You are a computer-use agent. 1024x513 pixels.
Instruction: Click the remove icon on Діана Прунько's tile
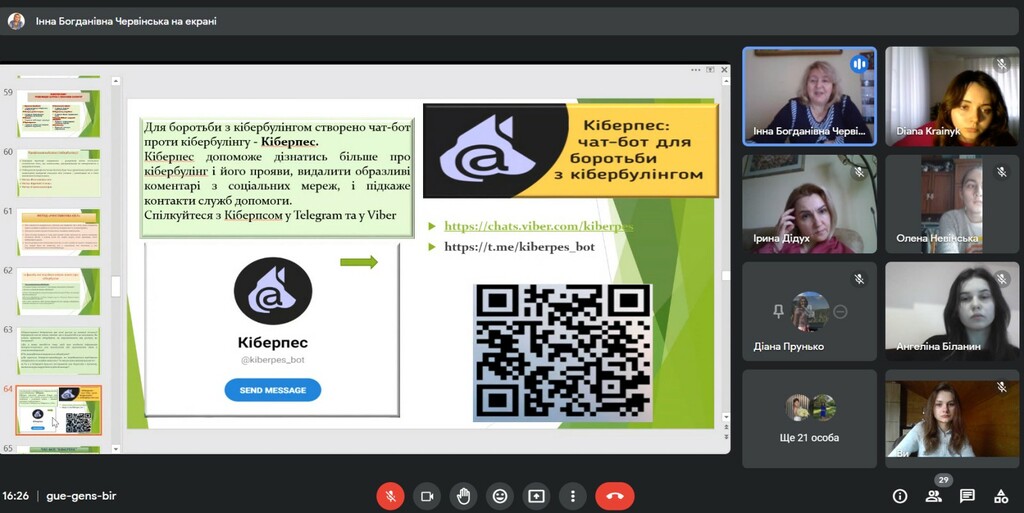click(840, 312)
